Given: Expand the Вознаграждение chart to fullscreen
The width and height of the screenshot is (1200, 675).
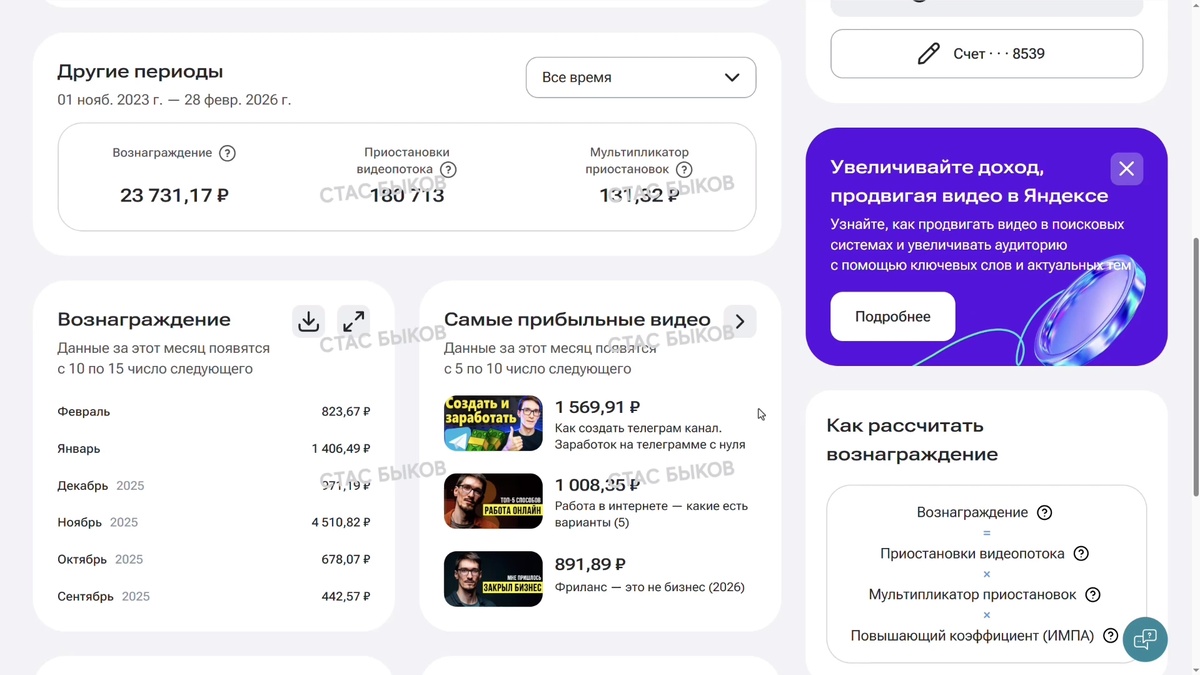Looking at the screenshot, I should pyautogui.click(x=354, y=321).
